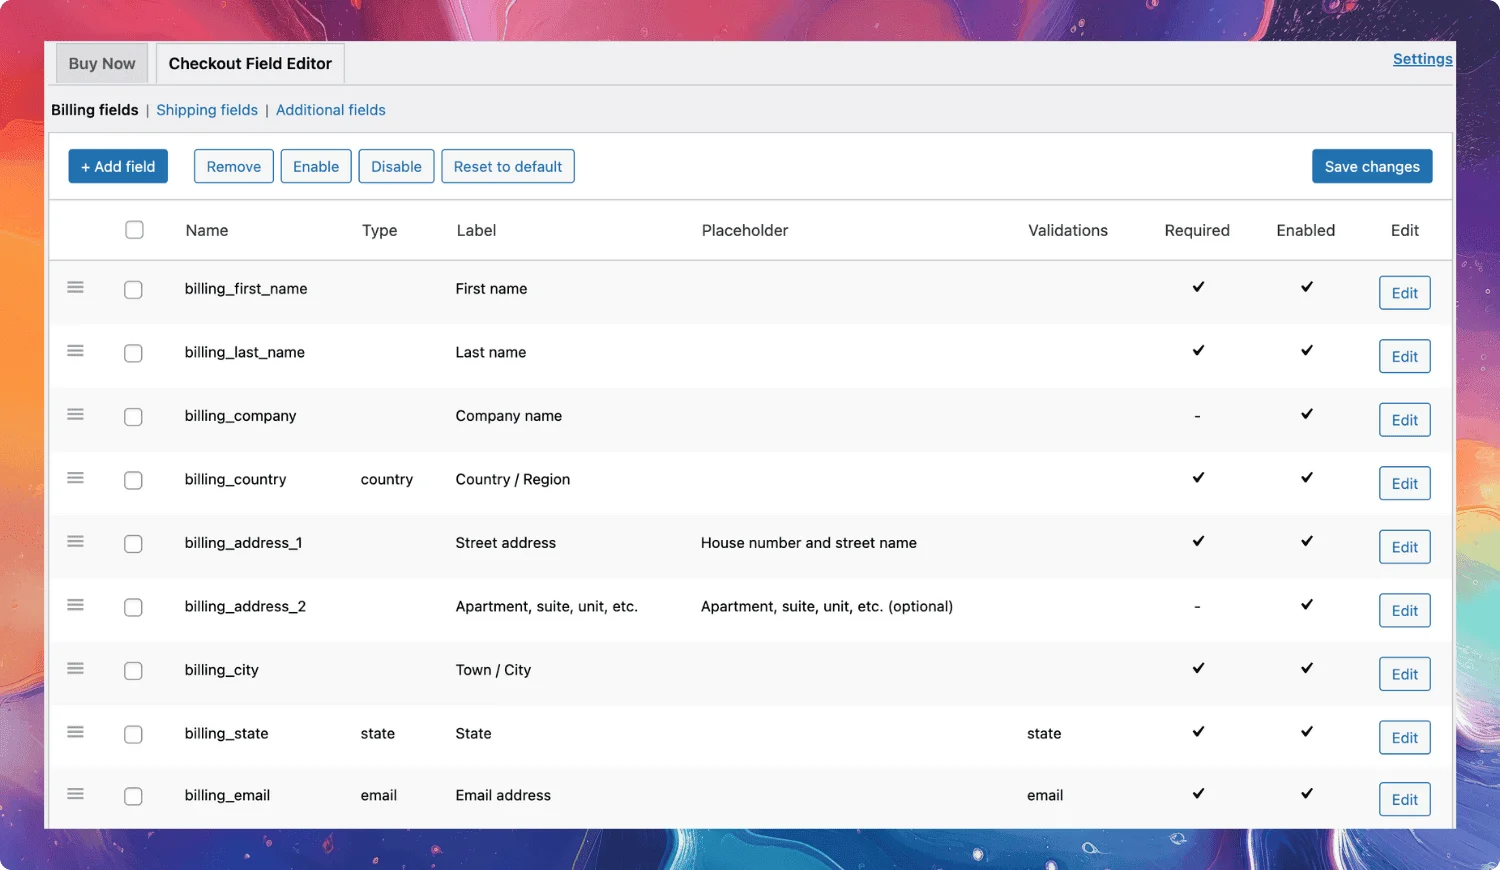The image size is (1500, 870).
Task: Open the Settings link
Action: tap(1423, 59)
